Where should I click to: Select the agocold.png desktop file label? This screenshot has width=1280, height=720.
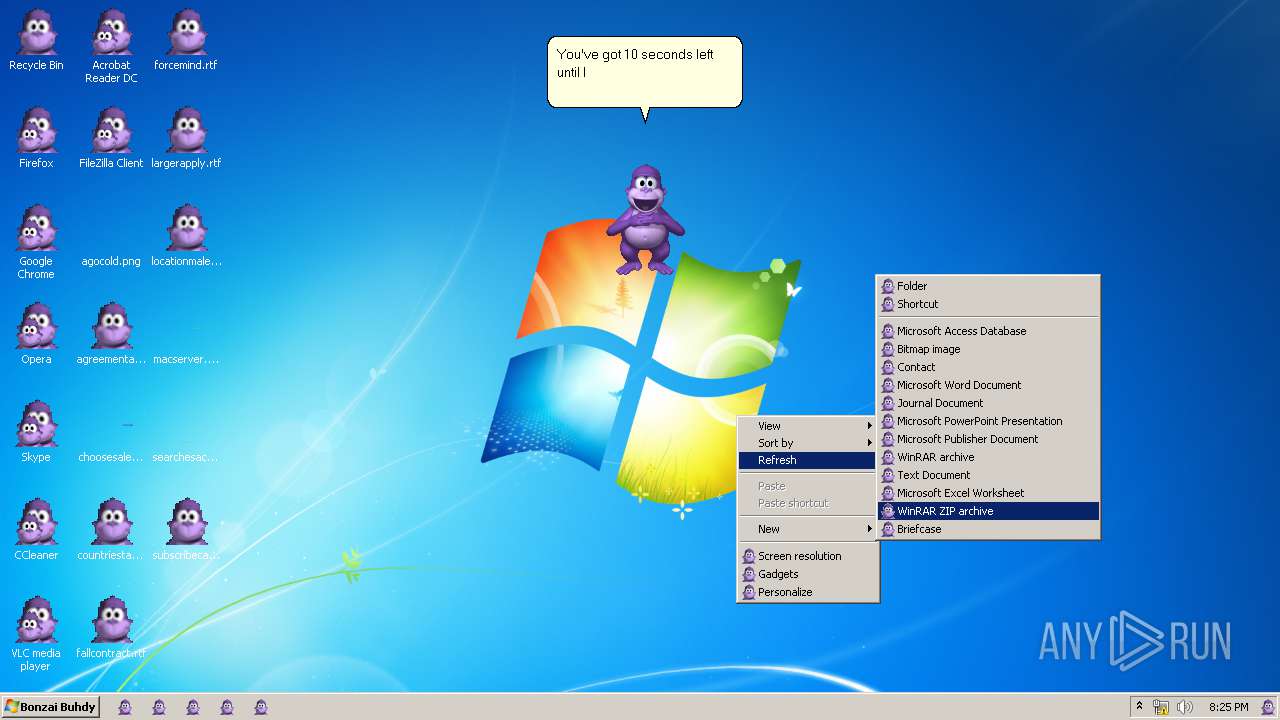[x=111, y=261]
